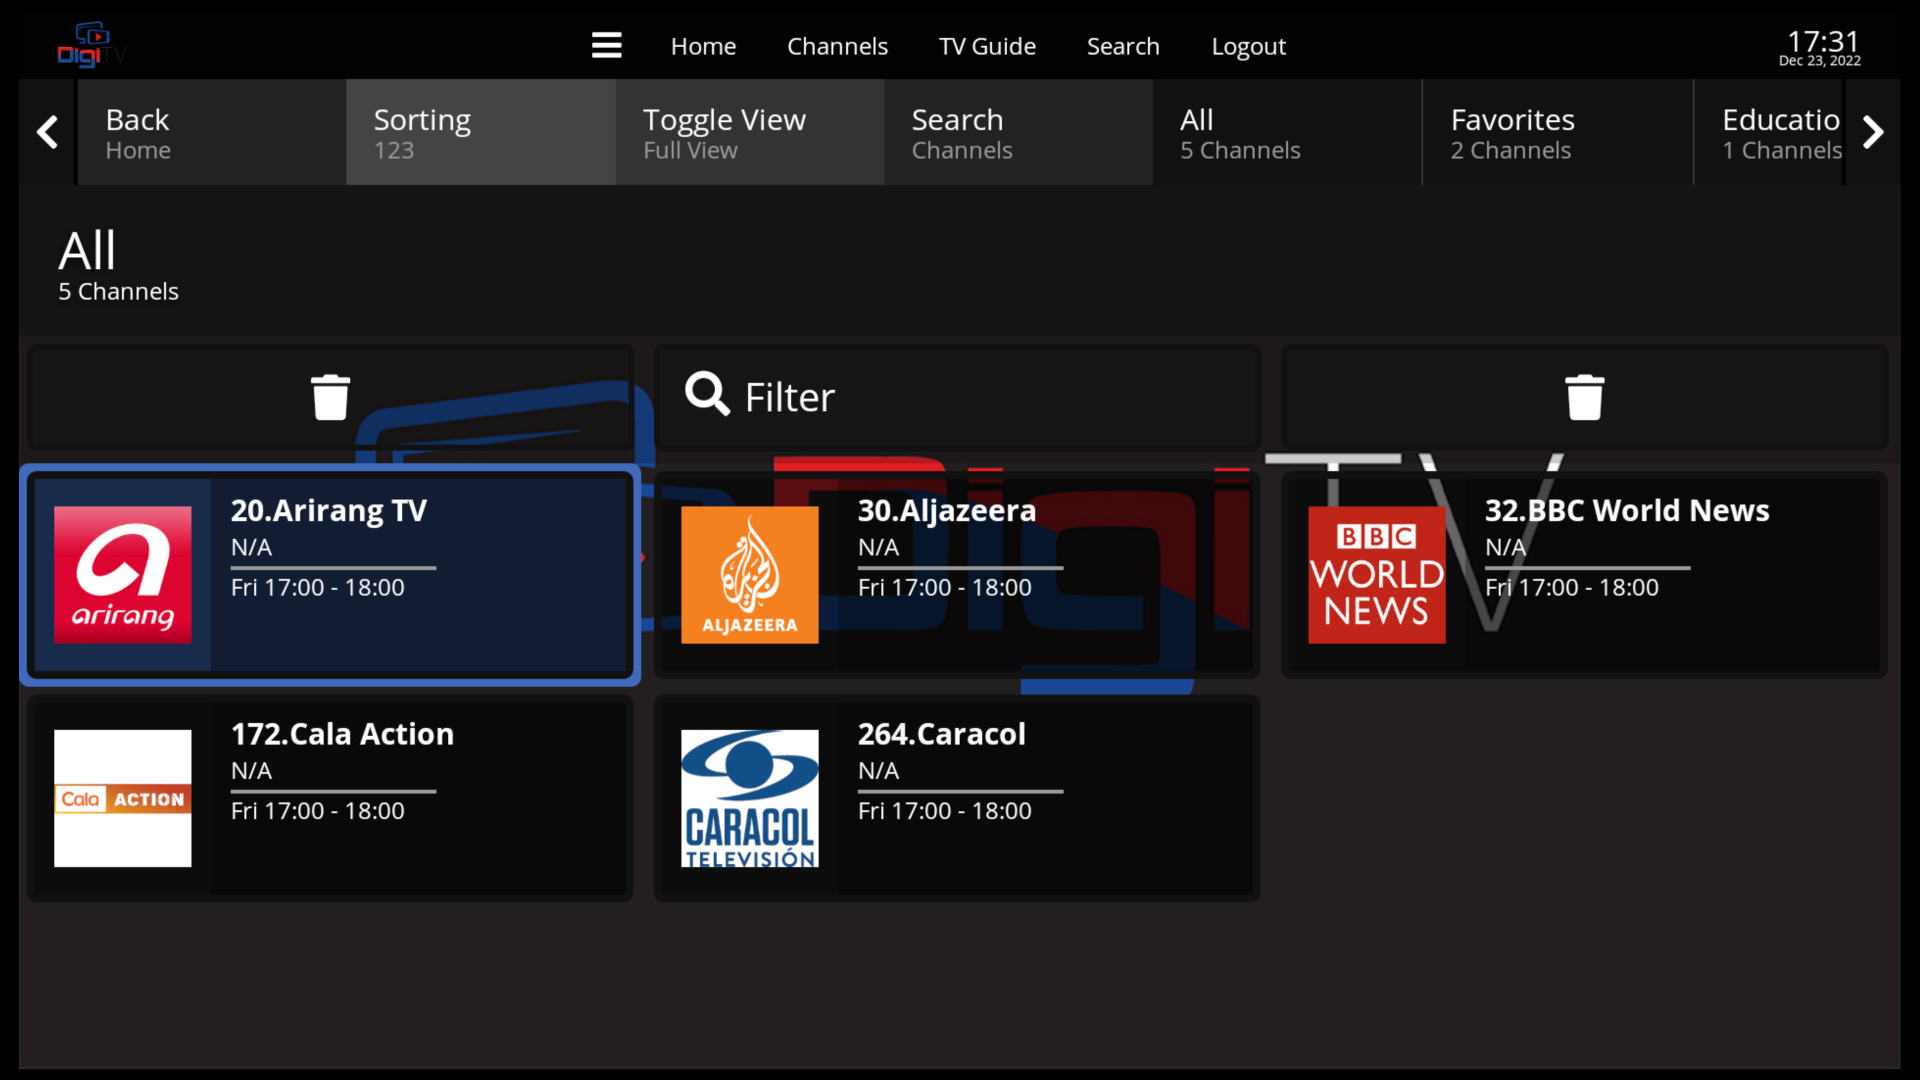Click the left trash icon above Arirang TV

[330, 396]
